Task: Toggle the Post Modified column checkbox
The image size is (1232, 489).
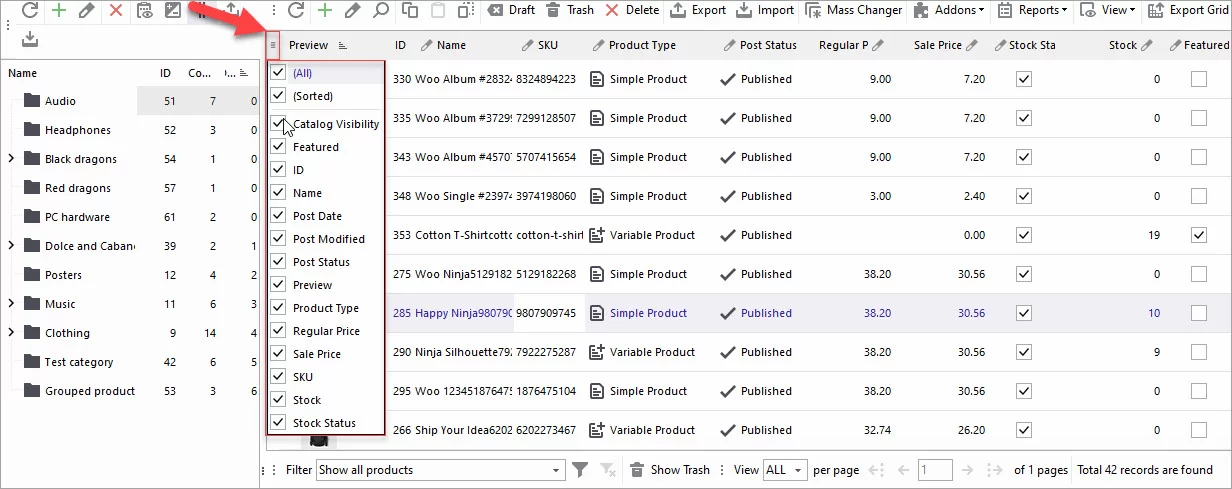Action: 279,239
